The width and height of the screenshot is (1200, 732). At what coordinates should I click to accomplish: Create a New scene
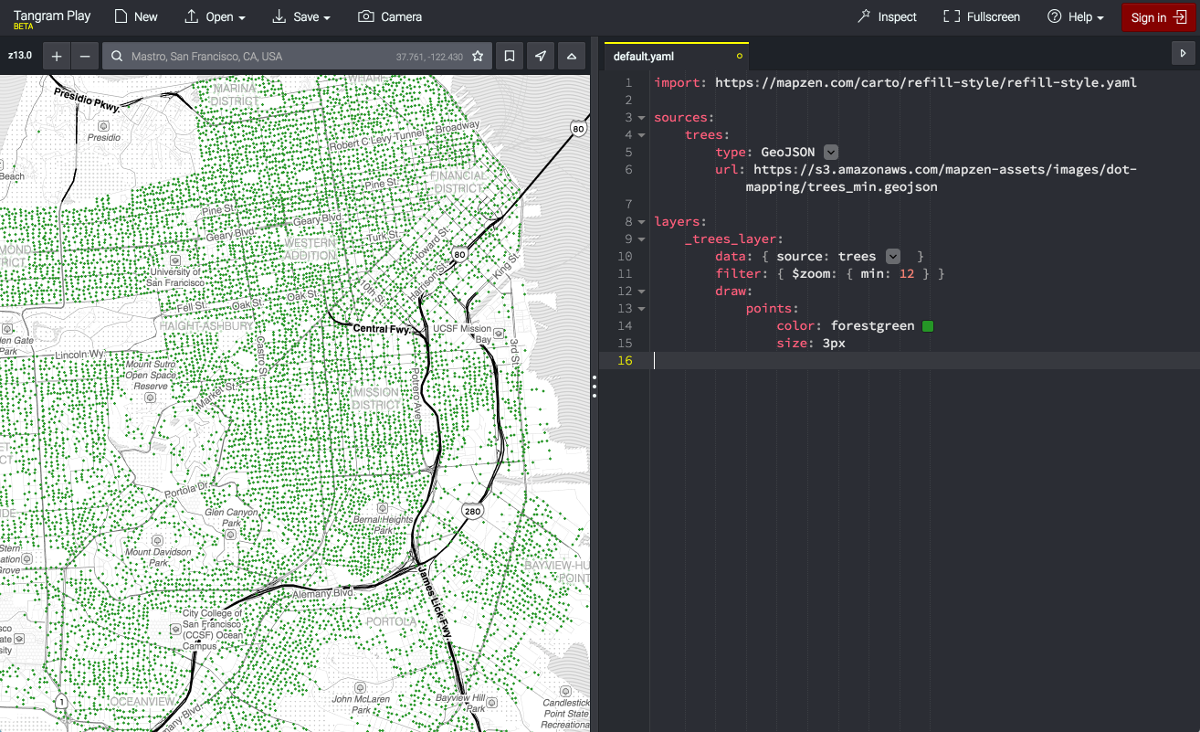point(136,17)
